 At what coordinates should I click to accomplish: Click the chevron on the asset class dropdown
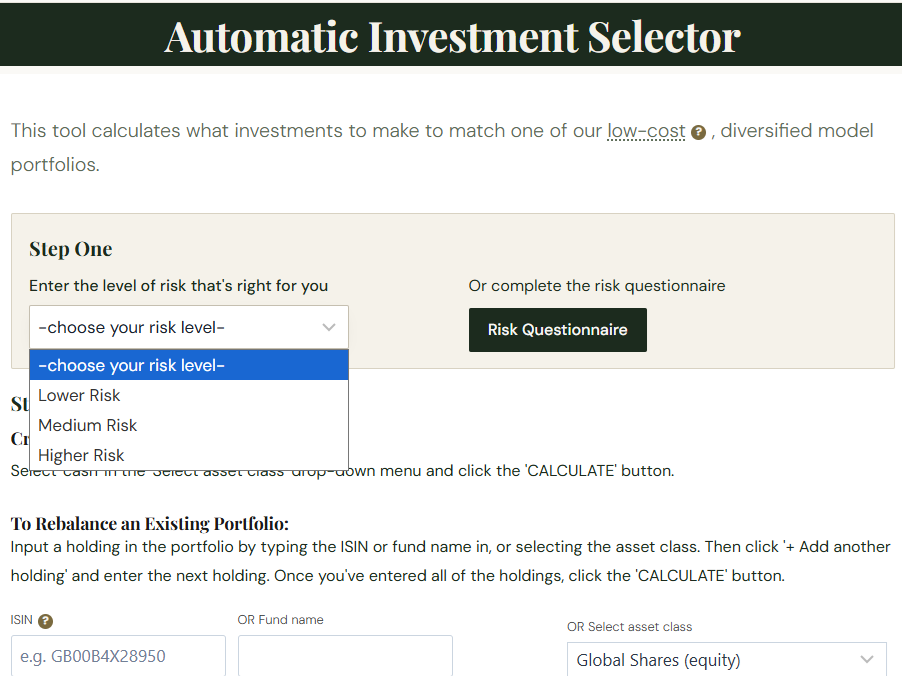867,659
